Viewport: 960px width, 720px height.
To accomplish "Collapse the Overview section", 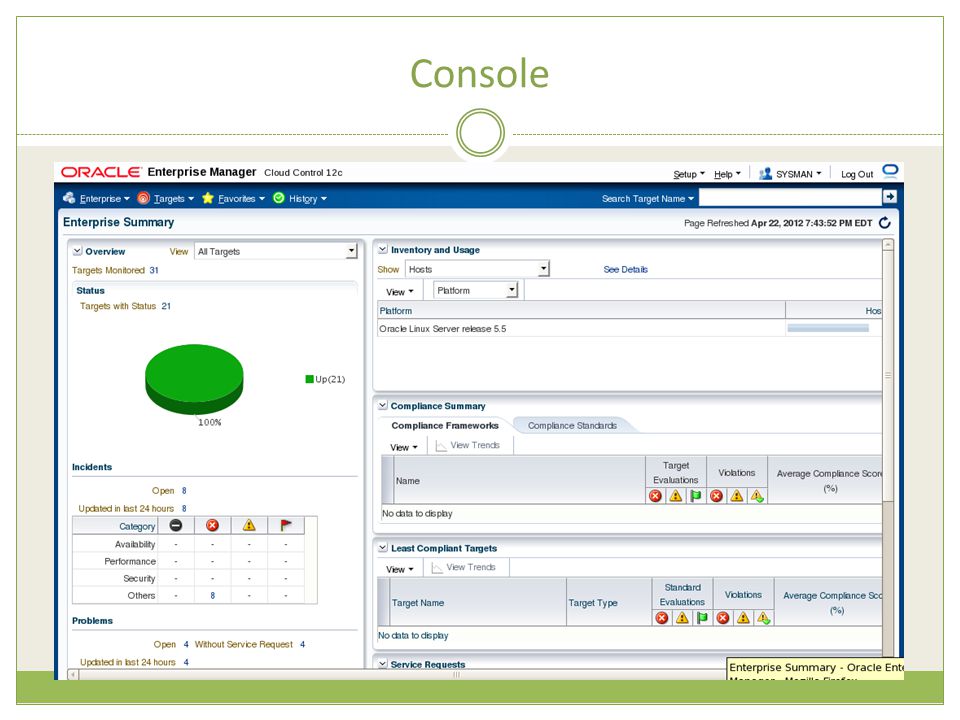I will [77, 251].
